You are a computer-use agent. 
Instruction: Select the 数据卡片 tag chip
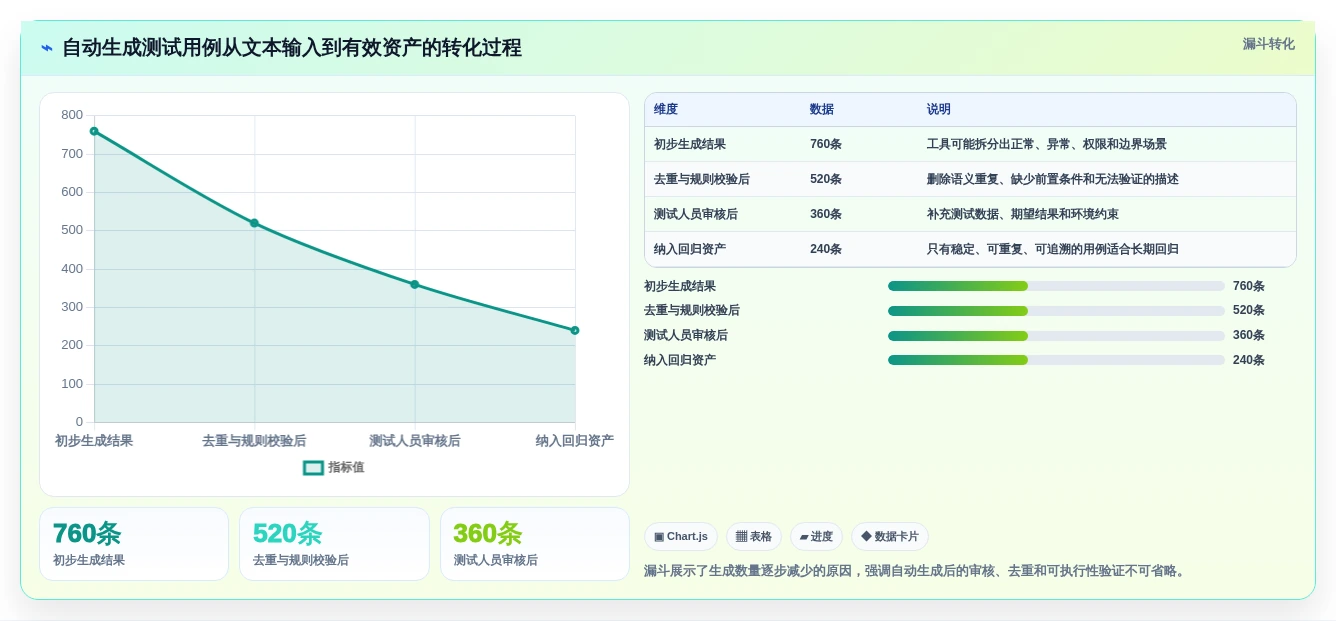point(890,536)
